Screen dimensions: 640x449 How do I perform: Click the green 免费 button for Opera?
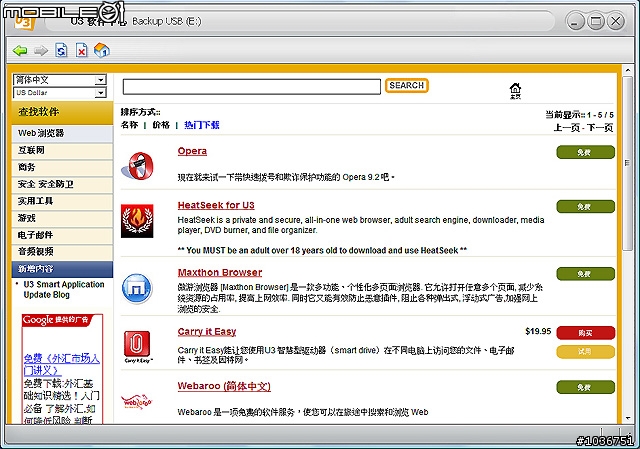point(585,152)
